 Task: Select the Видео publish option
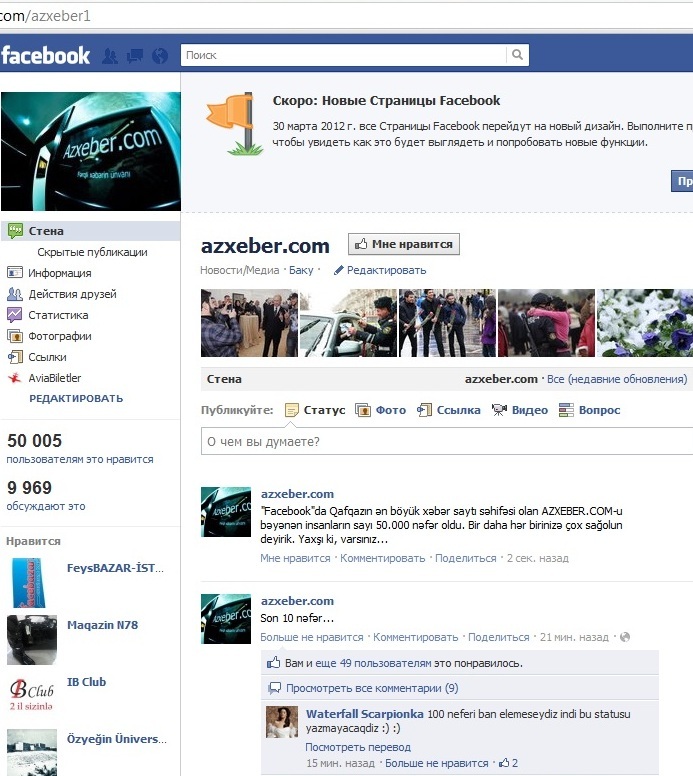[x=520, y=410]
